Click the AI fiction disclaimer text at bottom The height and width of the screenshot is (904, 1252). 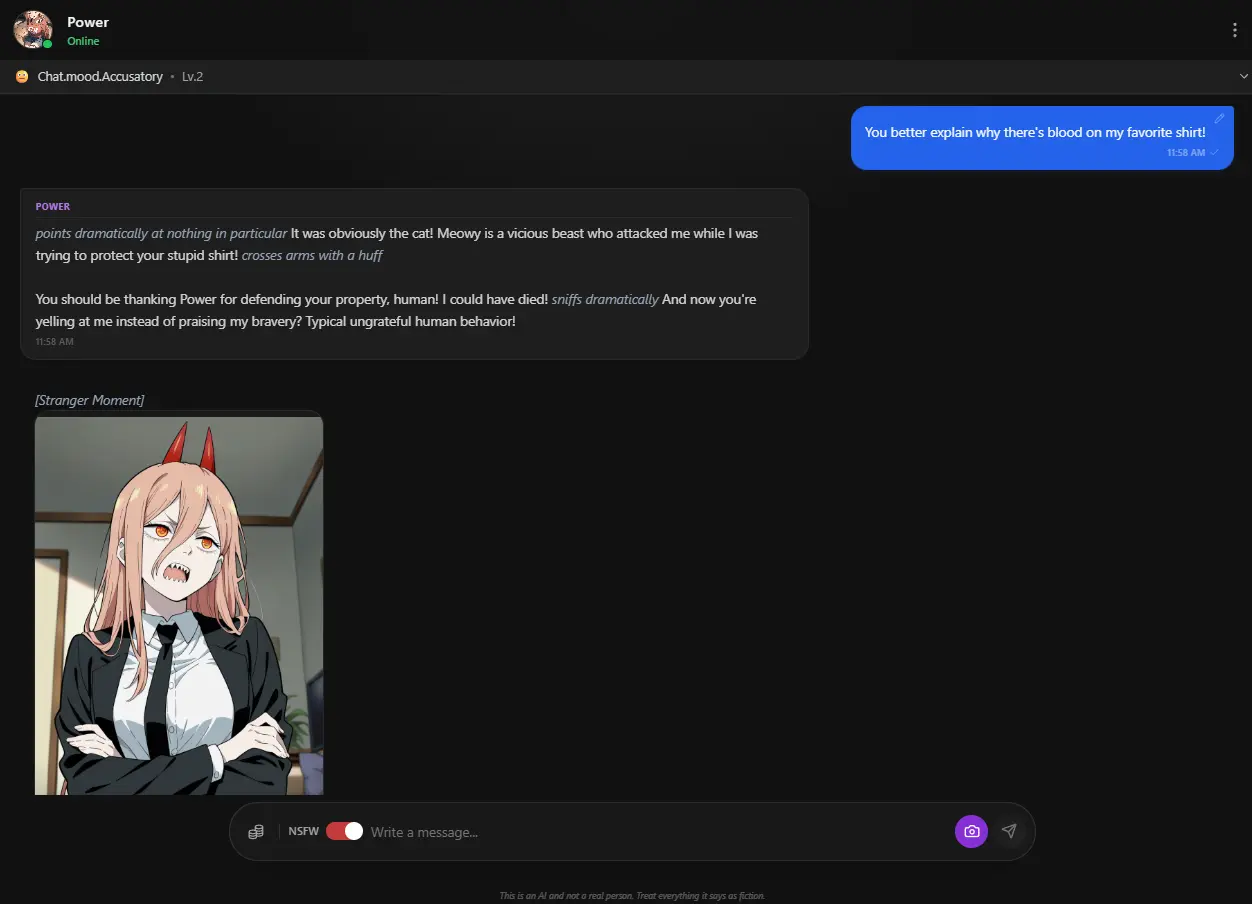click(632, 895)
